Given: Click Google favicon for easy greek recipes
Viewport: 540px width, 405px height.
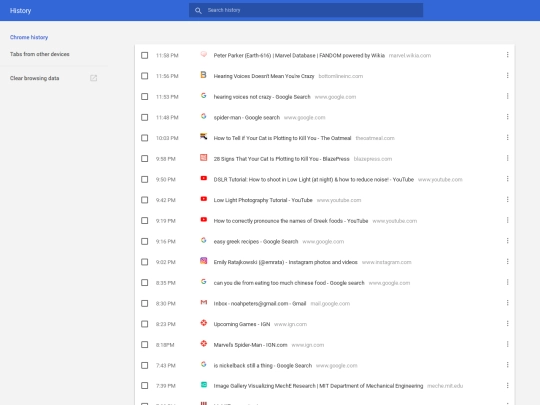Looking at the screenshot, I should 204,240.
